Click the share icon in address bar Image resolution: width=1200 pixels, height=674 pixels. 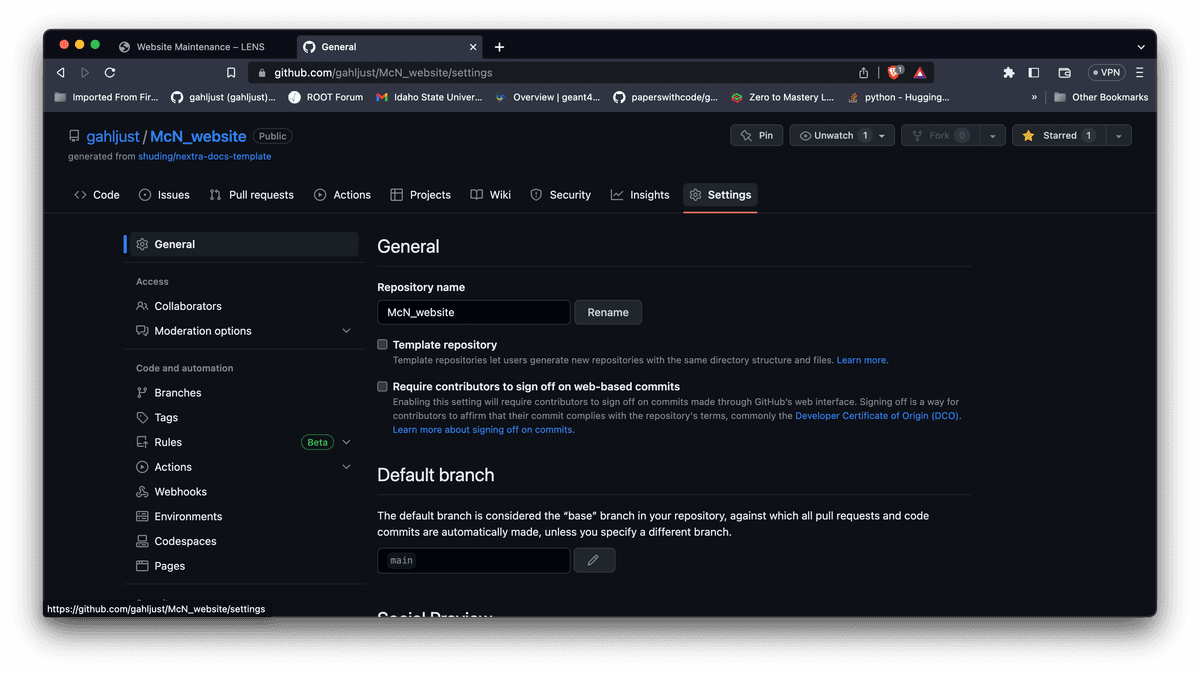864,73
